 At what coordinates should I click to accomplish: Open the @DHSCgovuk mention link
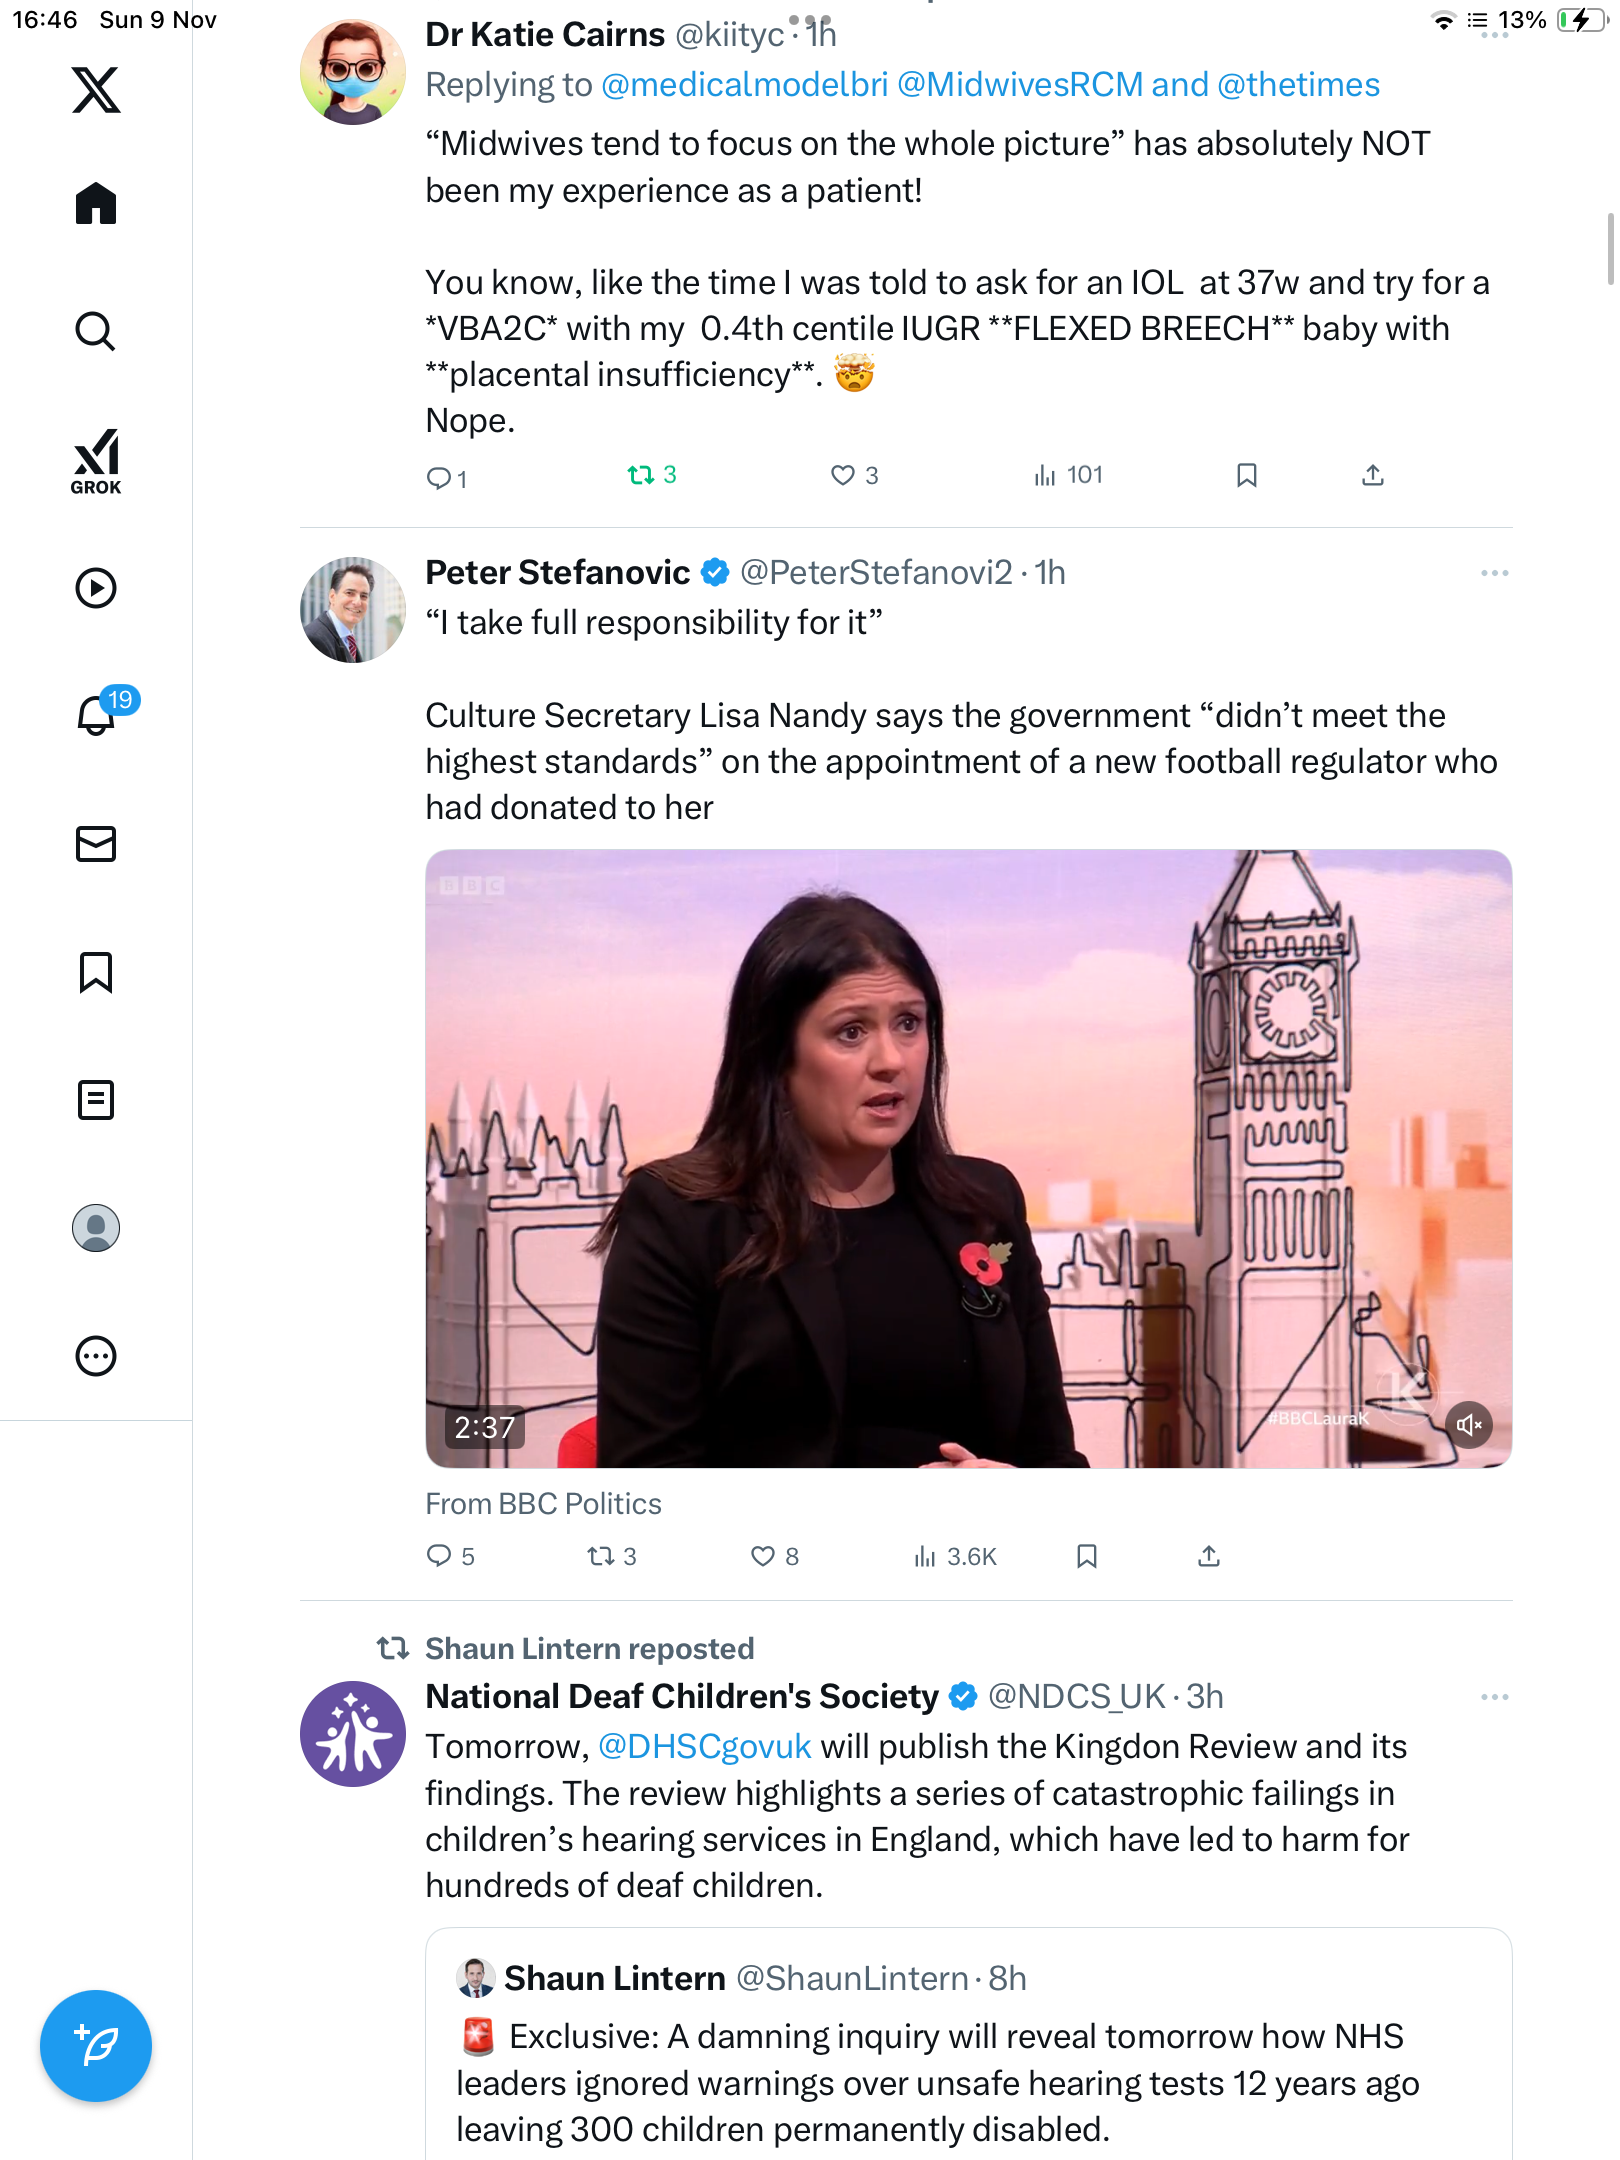coord(704,1746)
